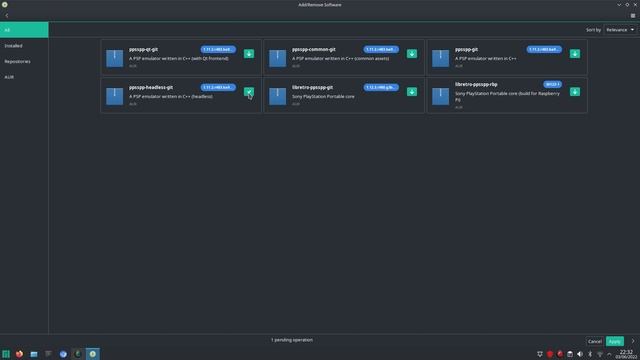
Task: Open Bluetooth settings in system tray
Action: [x=590, y=354]
